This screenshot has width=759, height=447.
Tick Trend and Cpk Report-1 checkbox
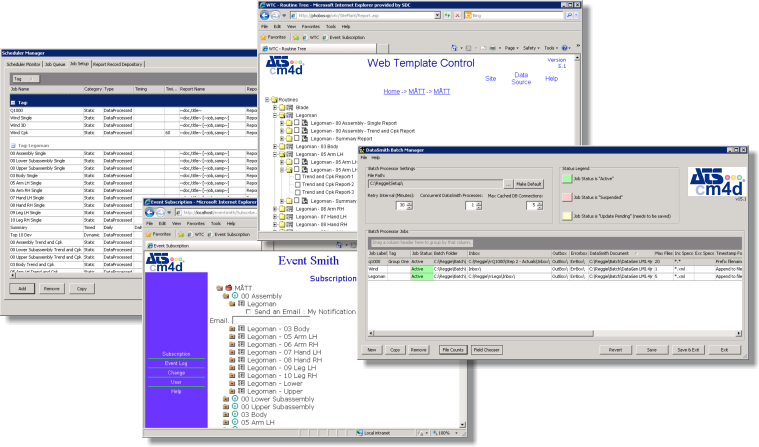[x=298, y=177]
